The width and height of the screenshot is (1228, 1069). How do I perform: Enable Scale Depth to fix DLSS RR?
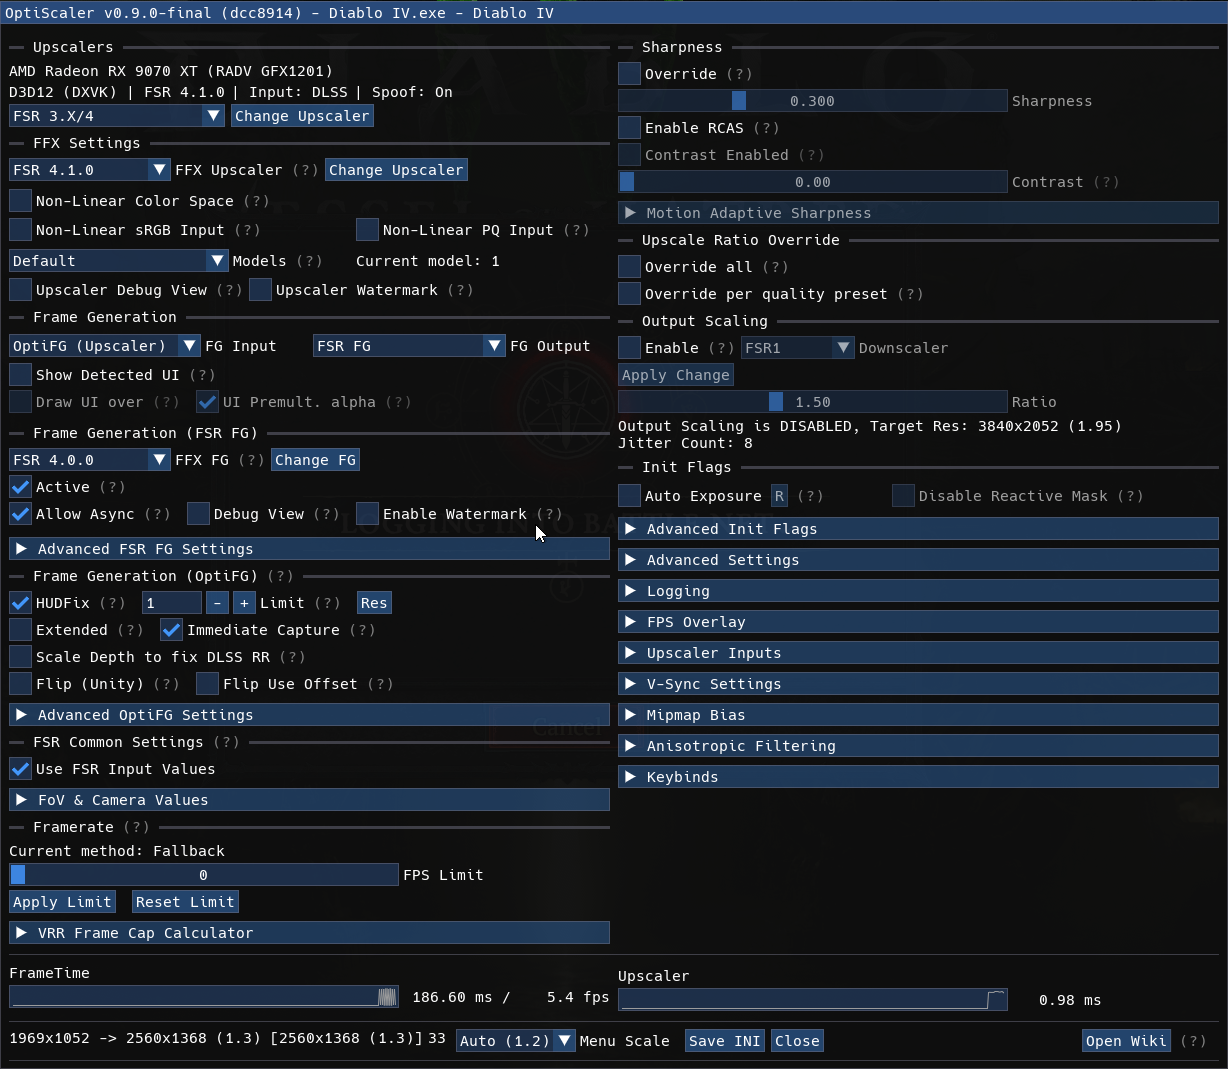point(20,657)
